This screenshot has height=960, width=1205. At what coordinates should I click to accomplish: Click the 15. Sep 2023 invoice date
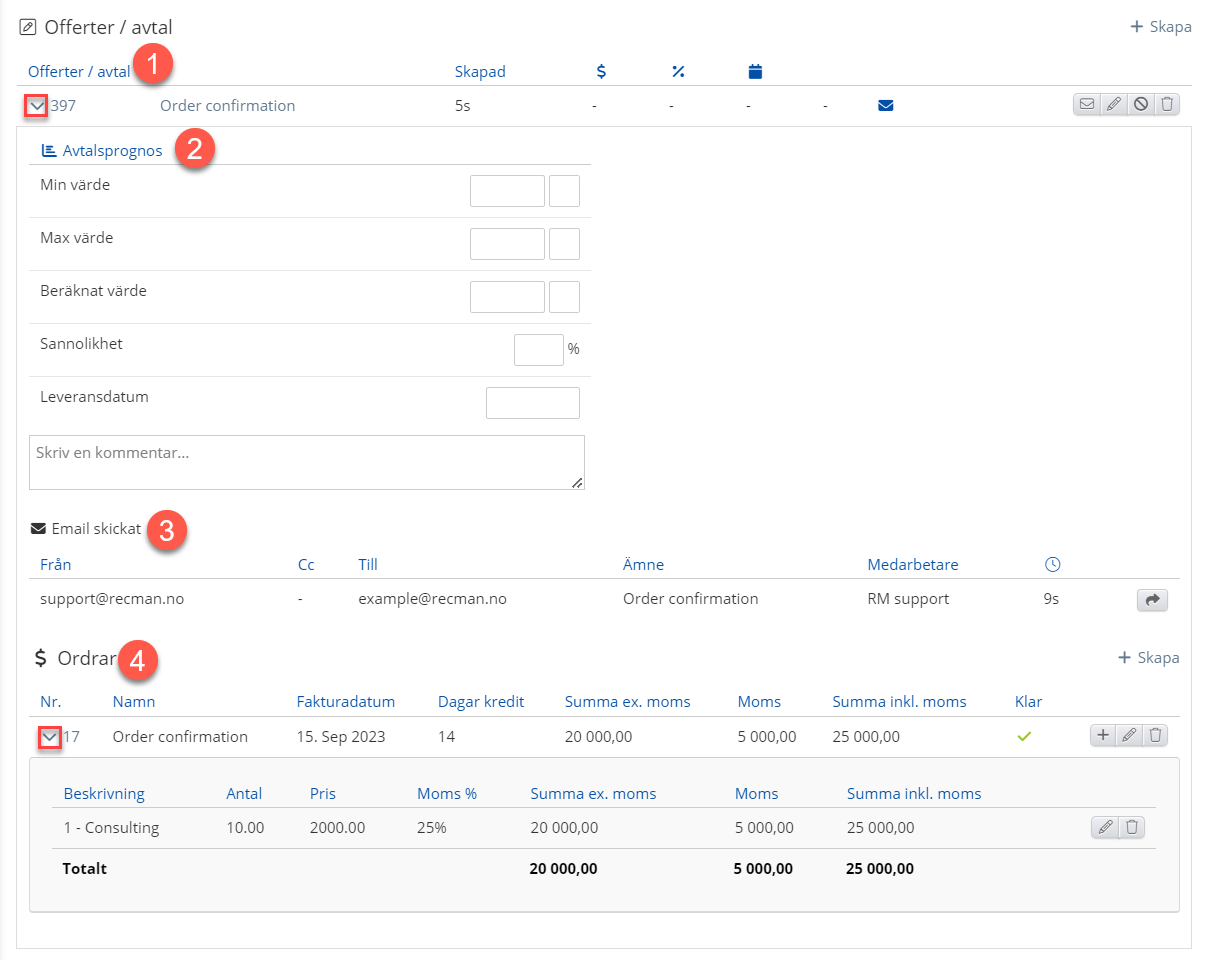click(341, 737)
